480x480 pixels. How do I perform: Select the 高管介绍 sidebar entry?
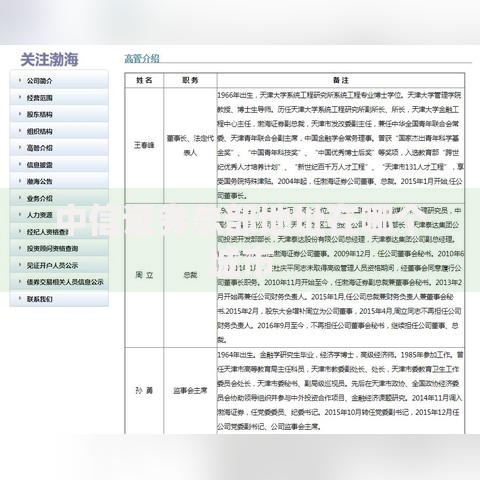pyautogui.click(x=59, y=147)
